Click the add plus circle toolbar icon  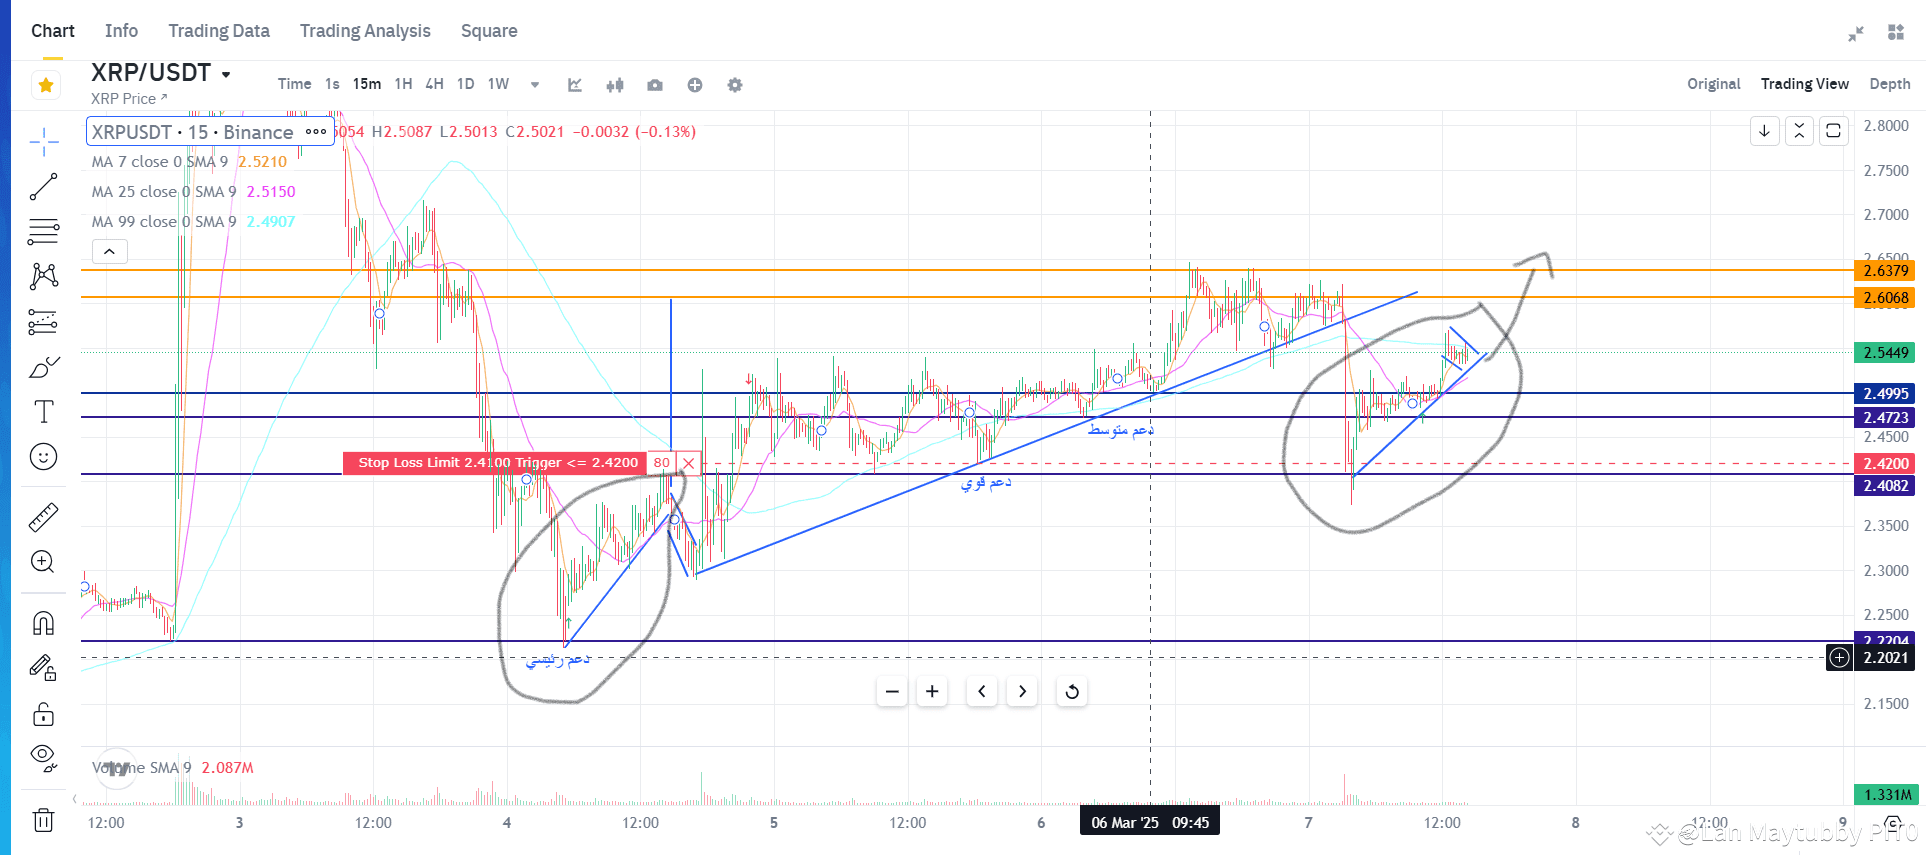pyautogui.click(x=695, y=85)
